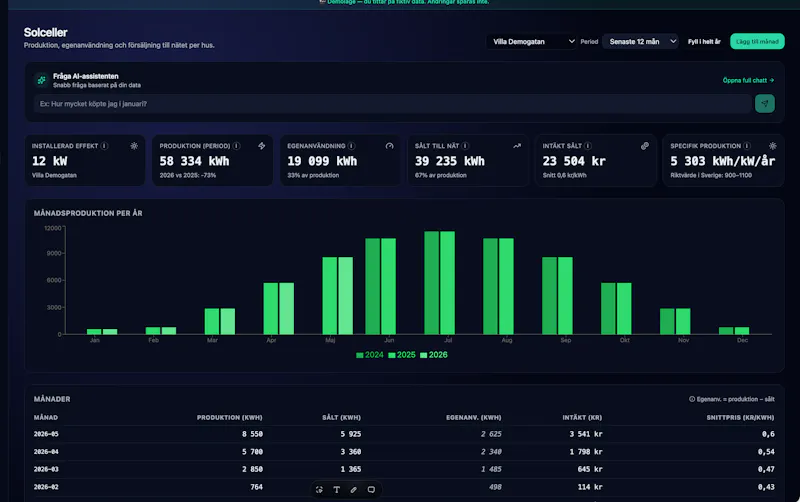Click the 23 504 kr income value
Viewport: 800px width, 502px height.
[574, 161]
